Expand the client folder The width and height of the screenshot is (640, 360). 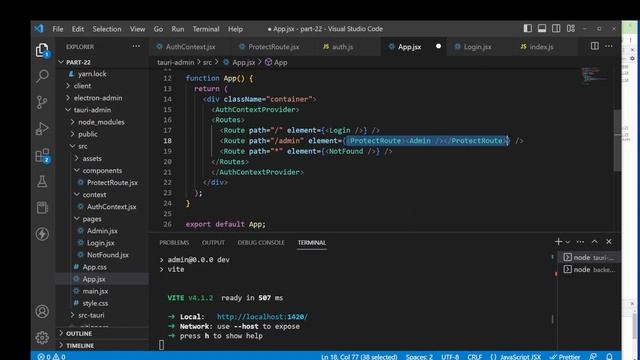(102, 86)
